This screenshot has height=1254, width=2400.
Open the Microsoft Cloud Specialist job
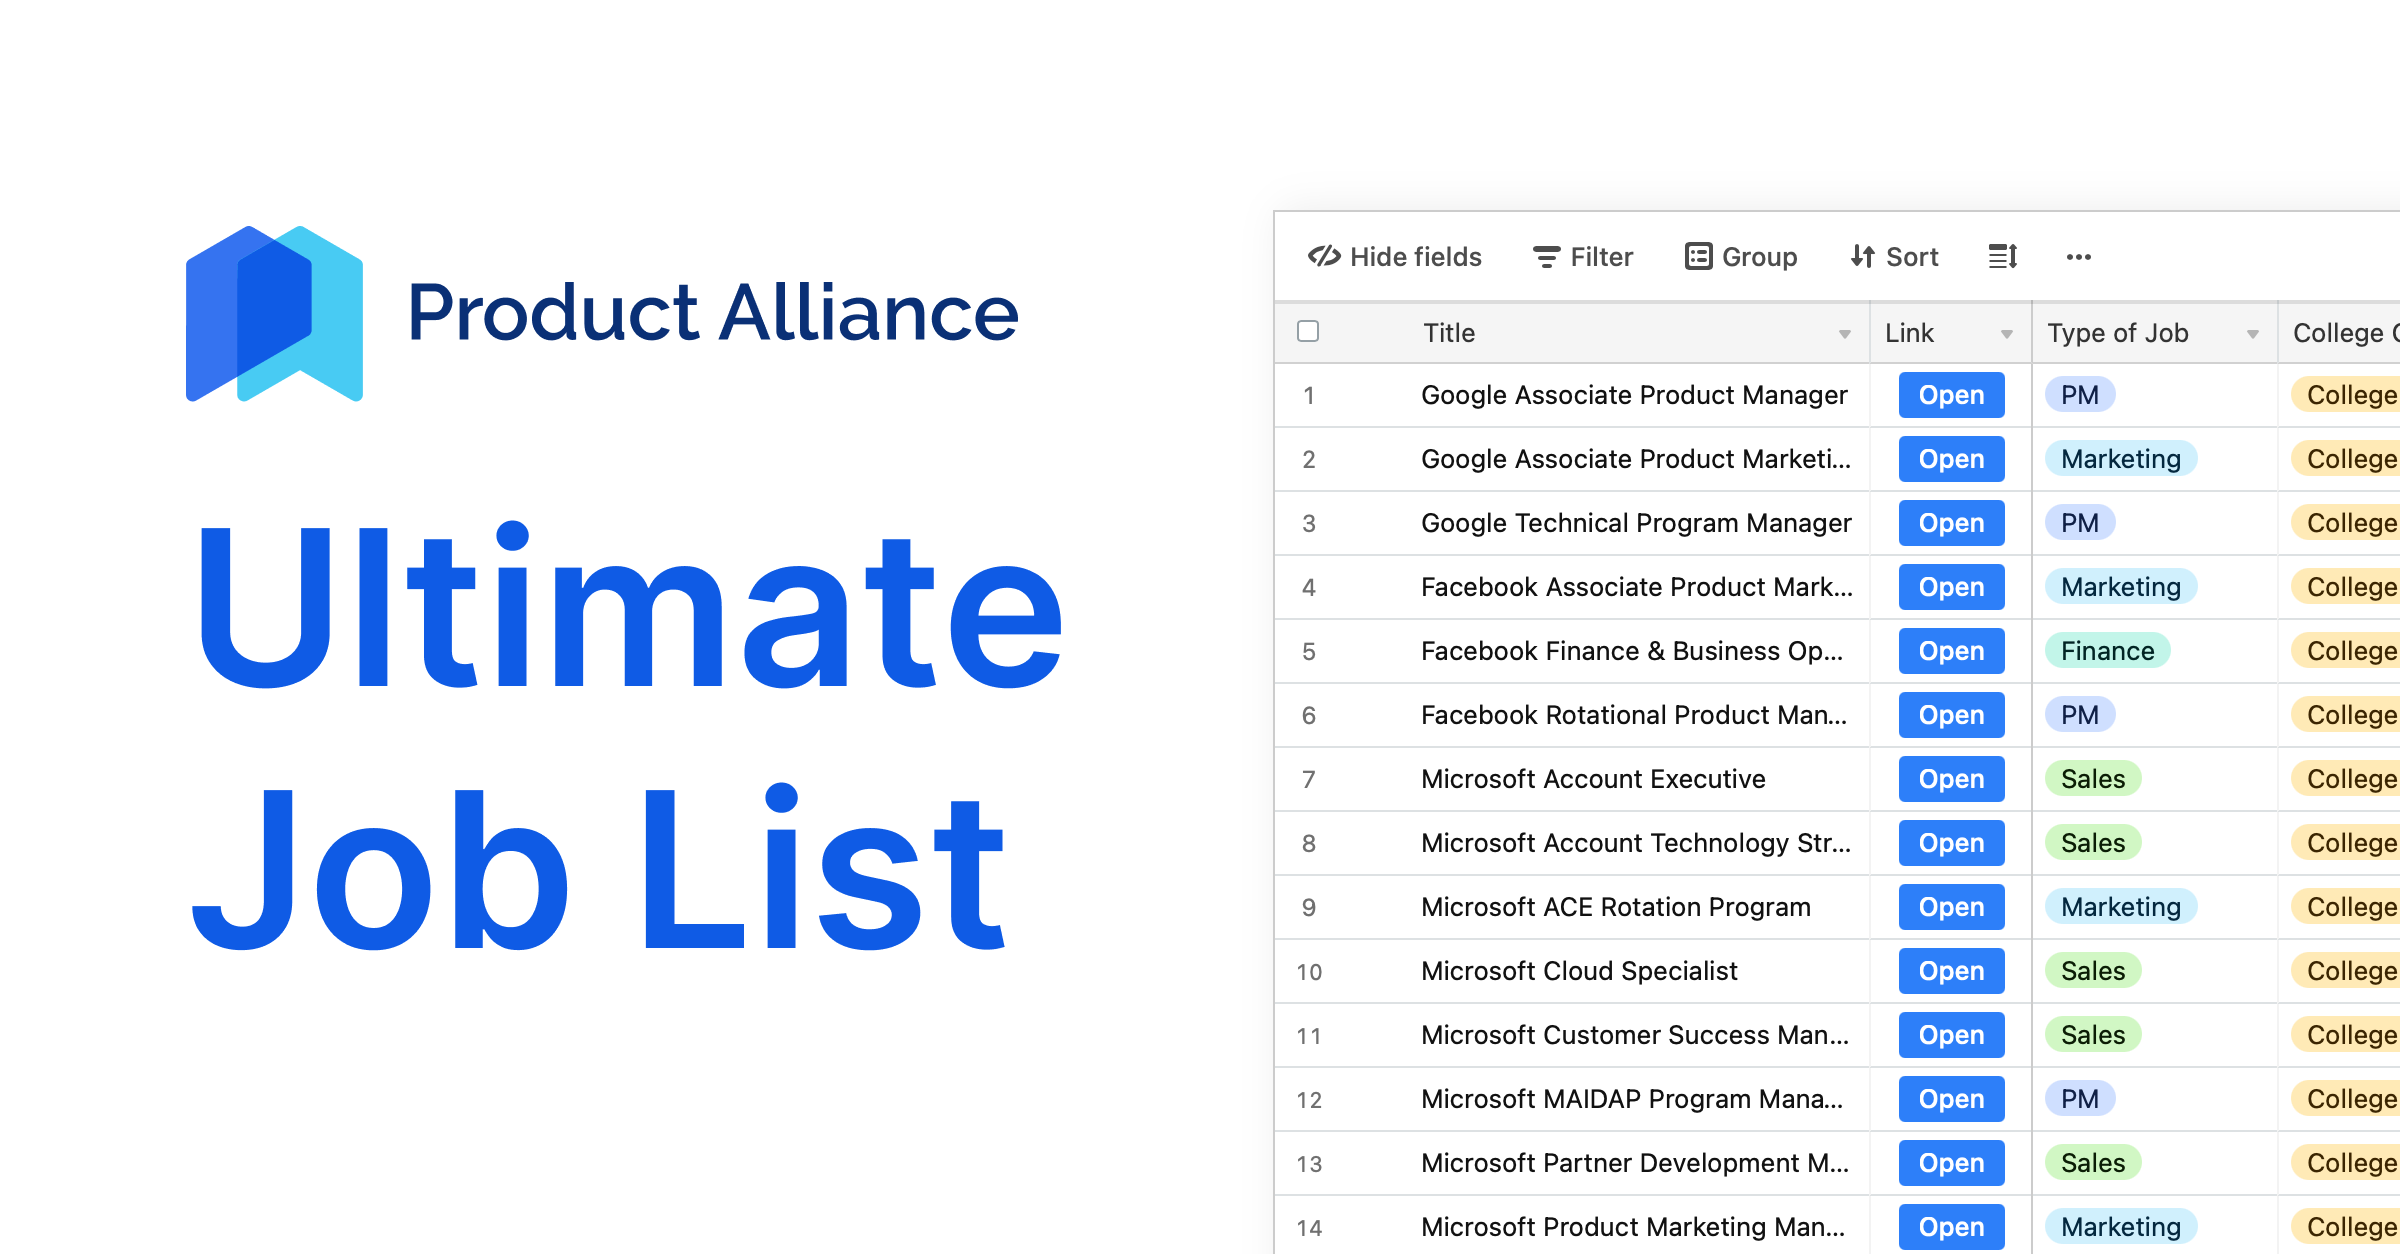click(x=1950, y=971)
